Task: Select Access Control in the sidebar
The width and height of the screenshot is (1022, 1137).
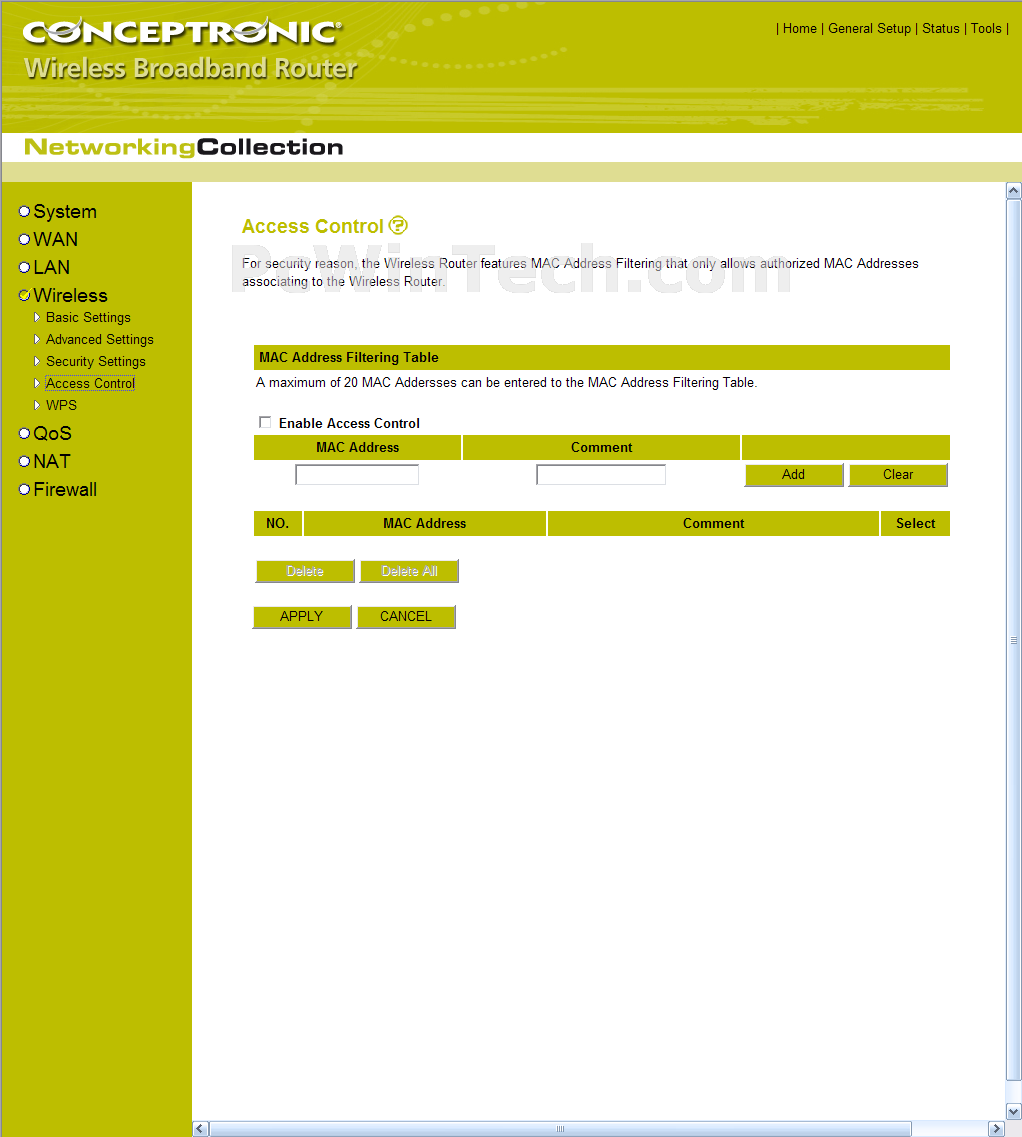Action: [90, 383]
